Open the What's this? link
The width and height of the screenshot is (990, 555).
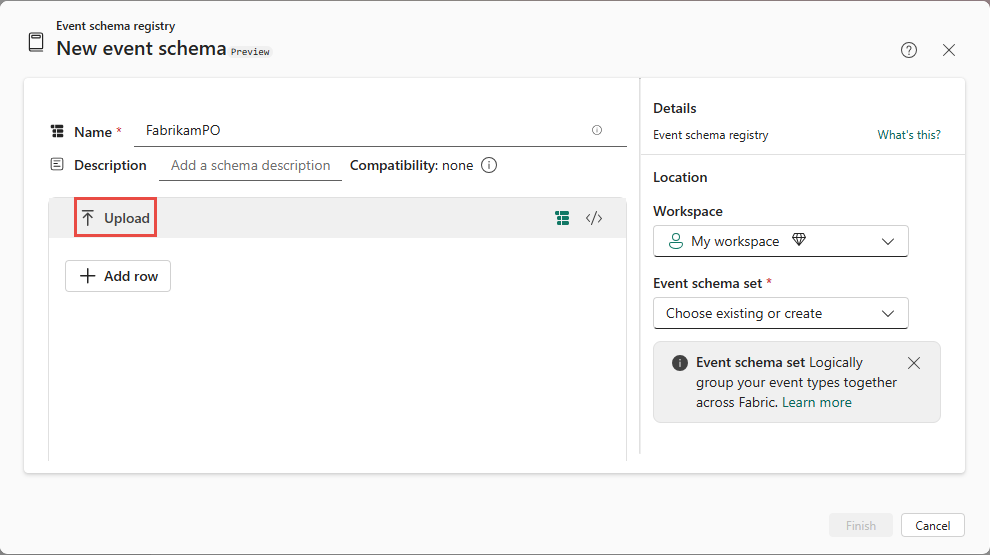coord(909,135)
